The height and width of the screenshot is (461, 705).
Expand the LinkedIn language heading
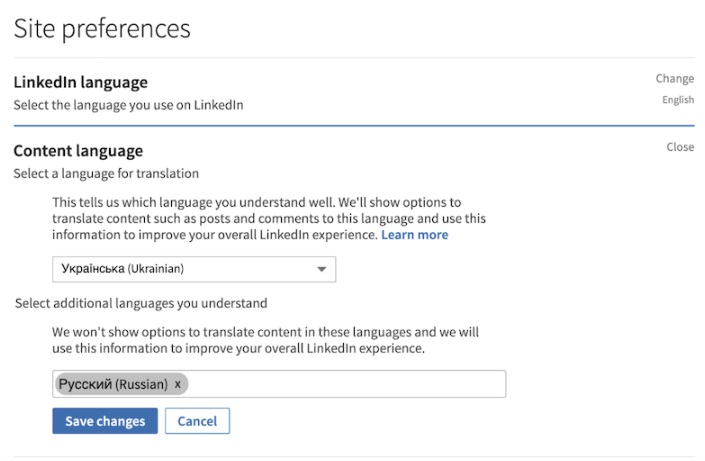pyautogui.click(x=80, y=82)
